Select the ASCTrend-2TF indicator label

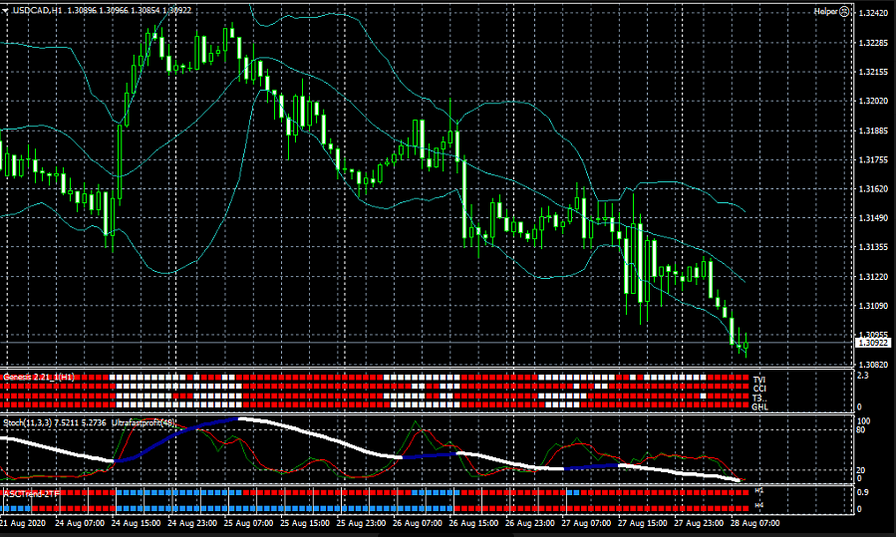click(x=29, y=493)
